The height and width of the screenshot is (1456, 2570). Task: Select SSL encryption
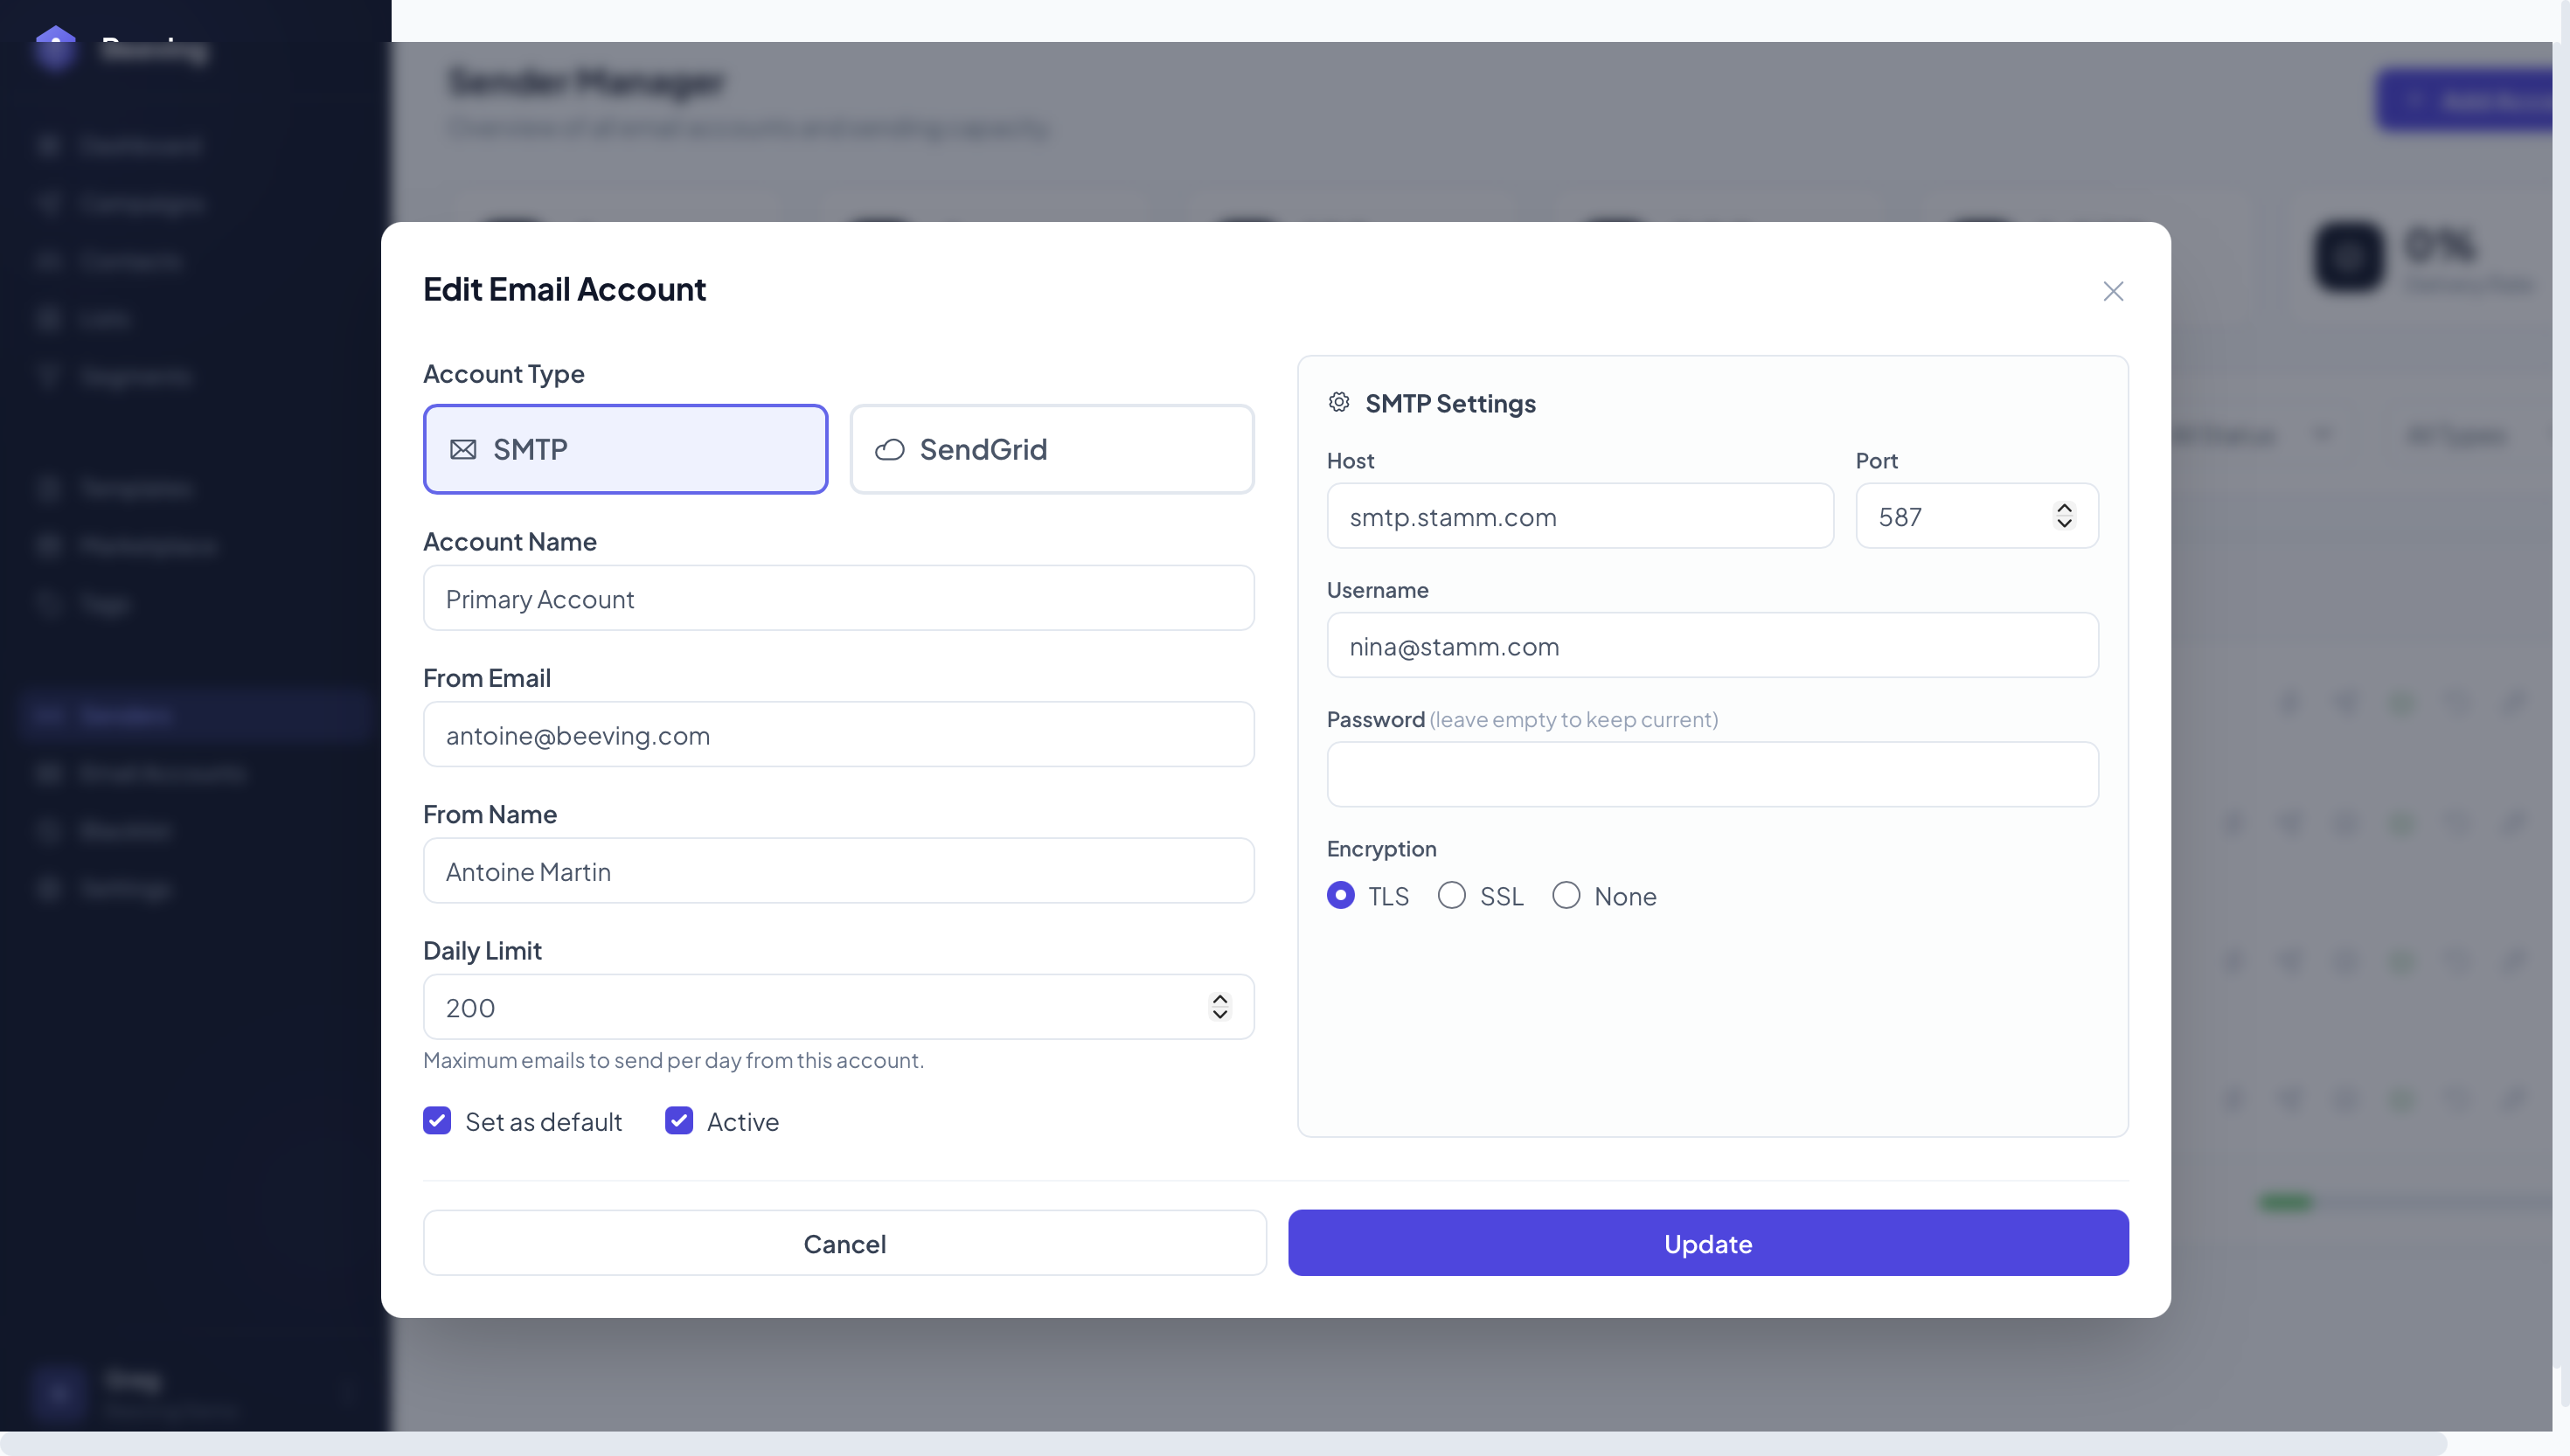pos(1452,895)
